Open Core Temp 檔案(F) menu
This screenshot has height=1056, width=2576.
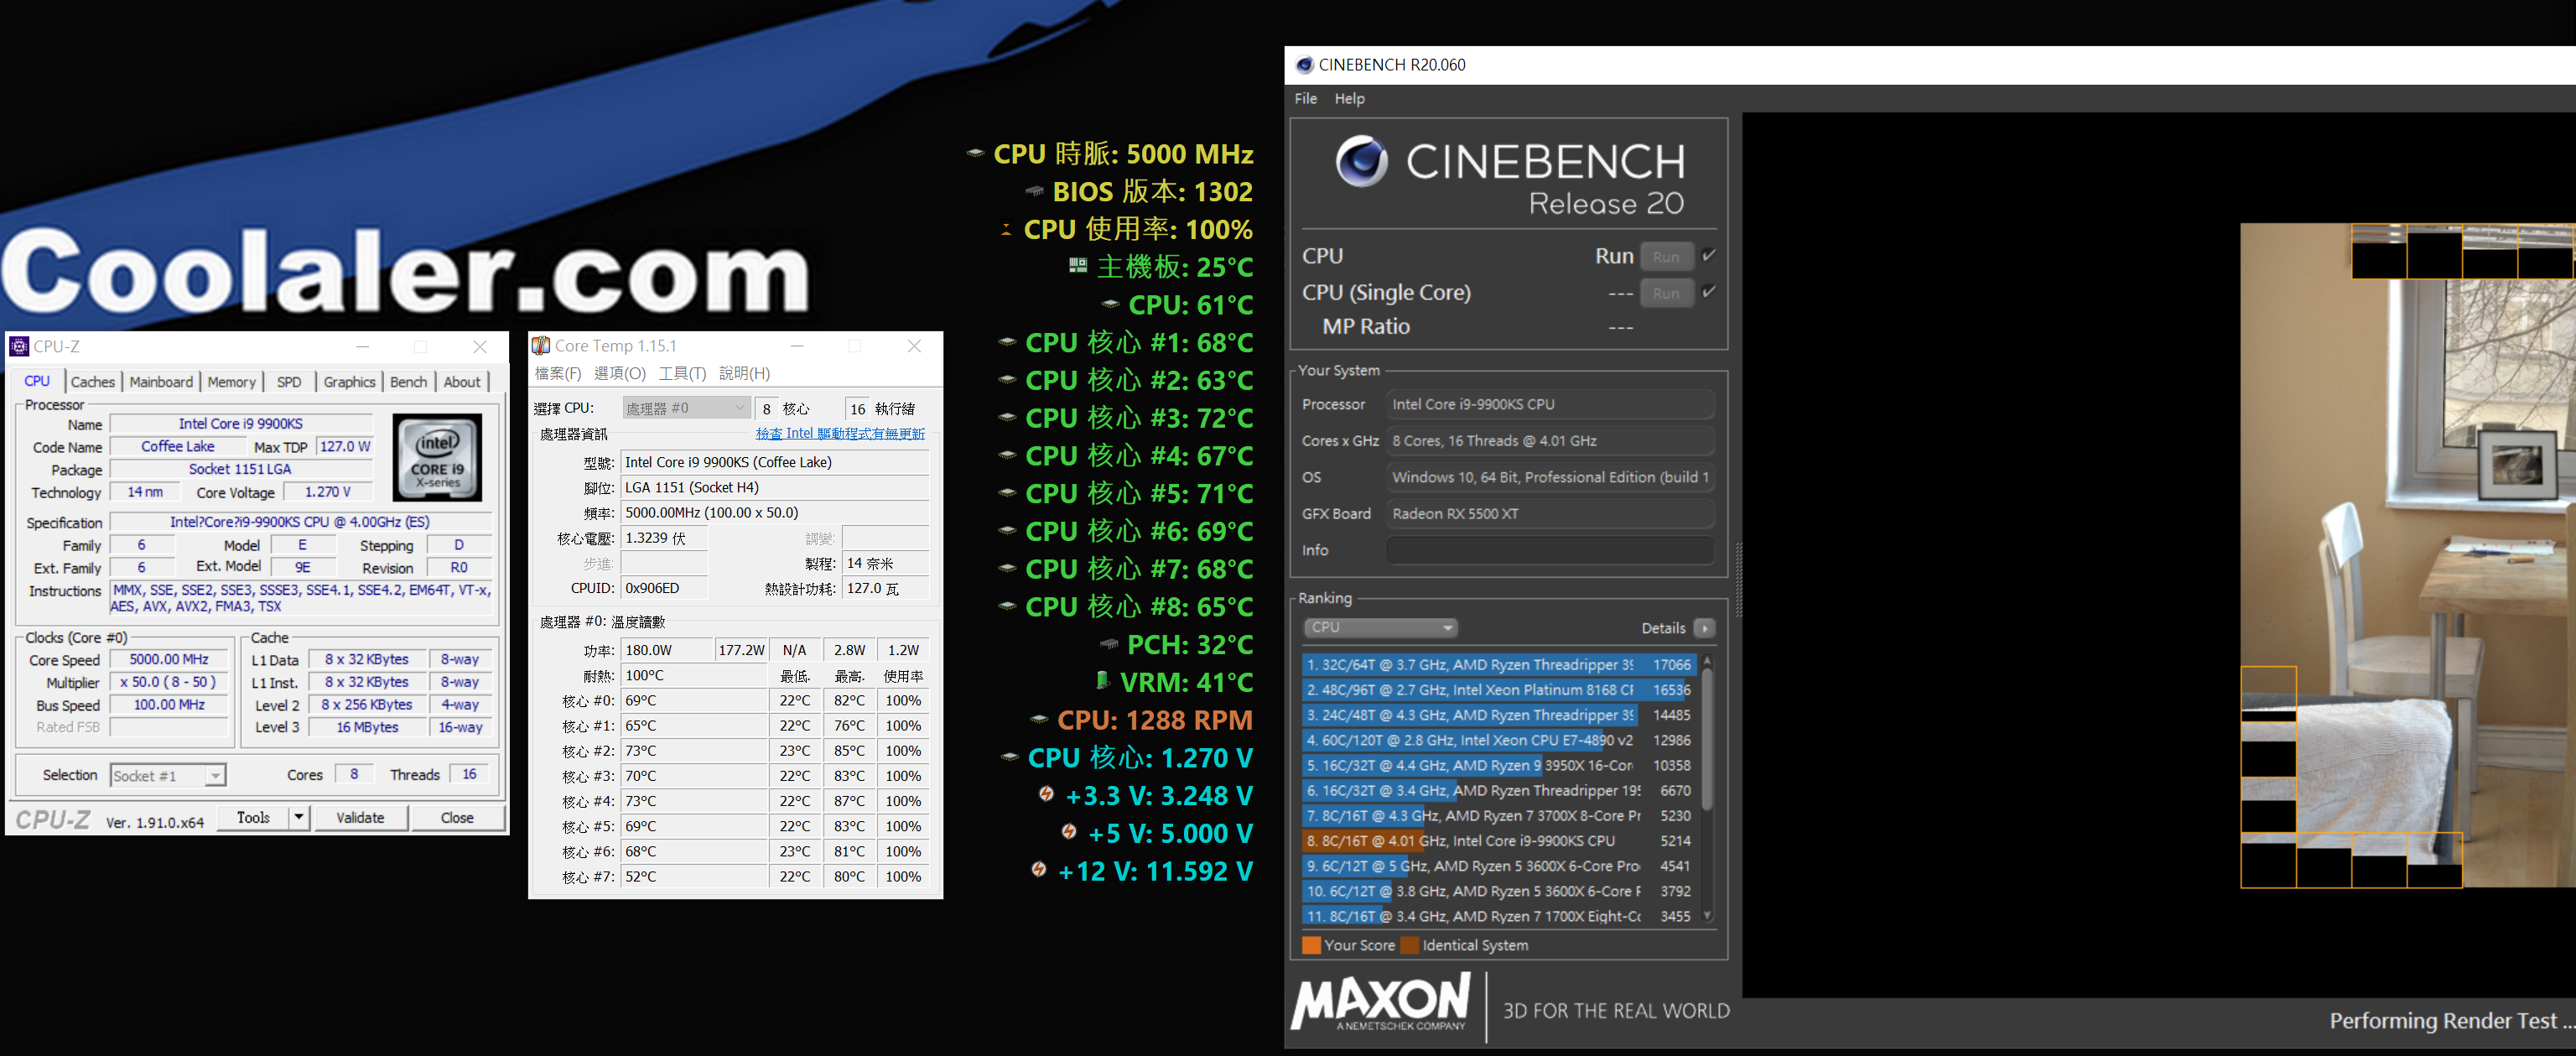558,373
